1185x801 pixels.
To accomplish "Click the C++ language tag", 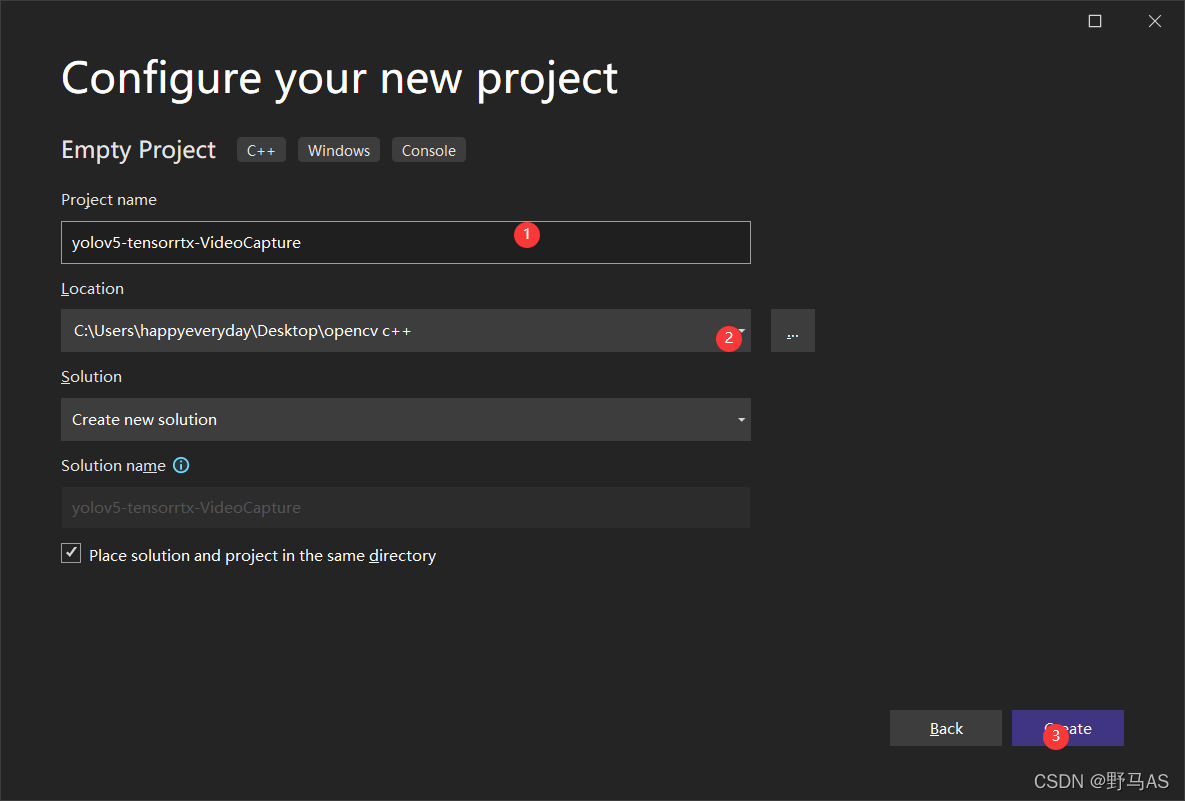I will pos(261,151).
